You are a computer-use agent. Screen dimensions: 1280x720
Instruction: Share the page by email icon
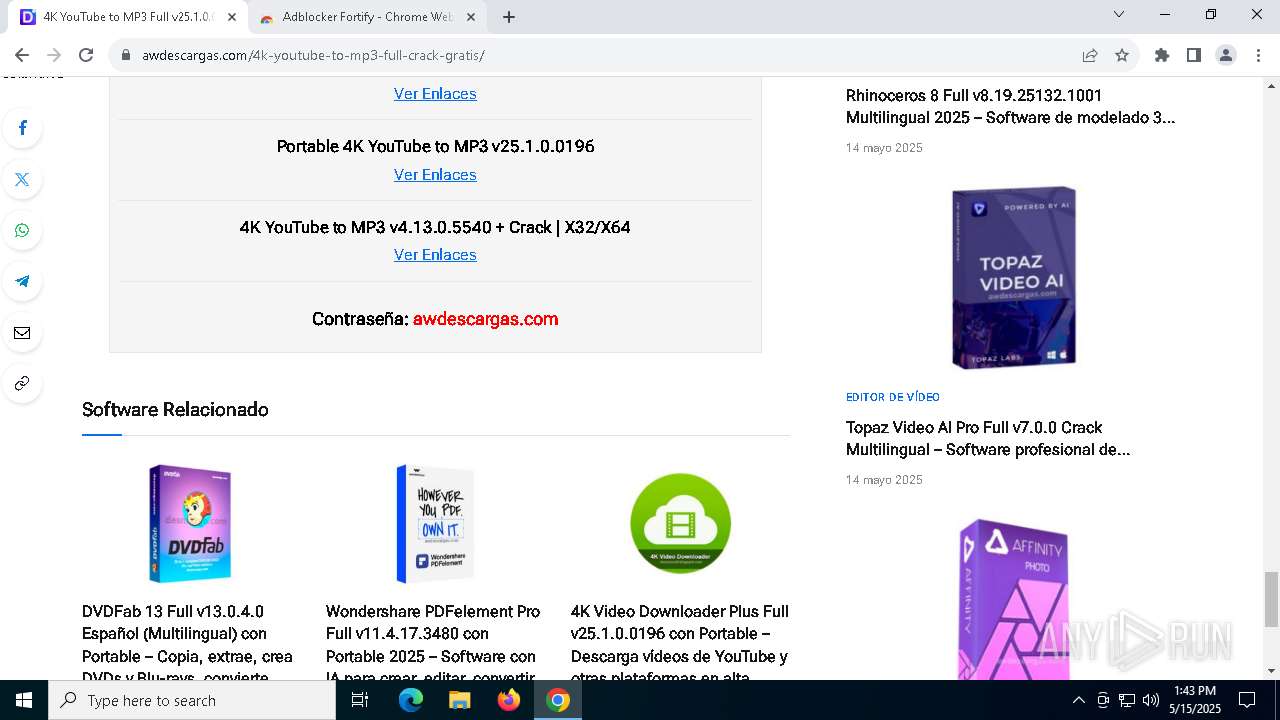click(x=22, y=333)
